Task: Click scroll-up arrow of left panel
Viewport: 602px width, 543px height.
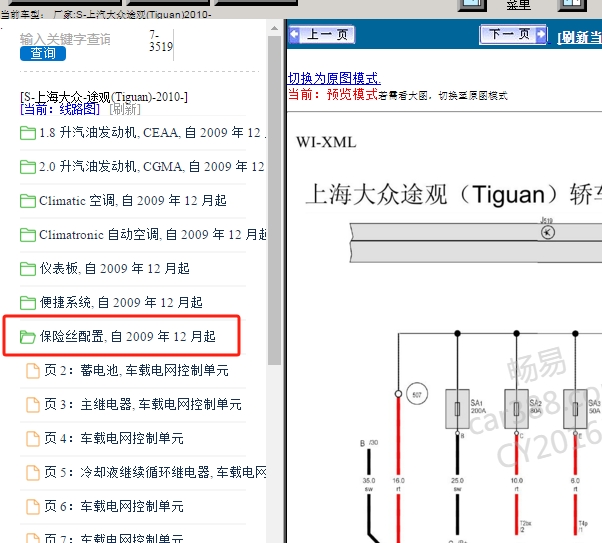Action: point(275,28)
